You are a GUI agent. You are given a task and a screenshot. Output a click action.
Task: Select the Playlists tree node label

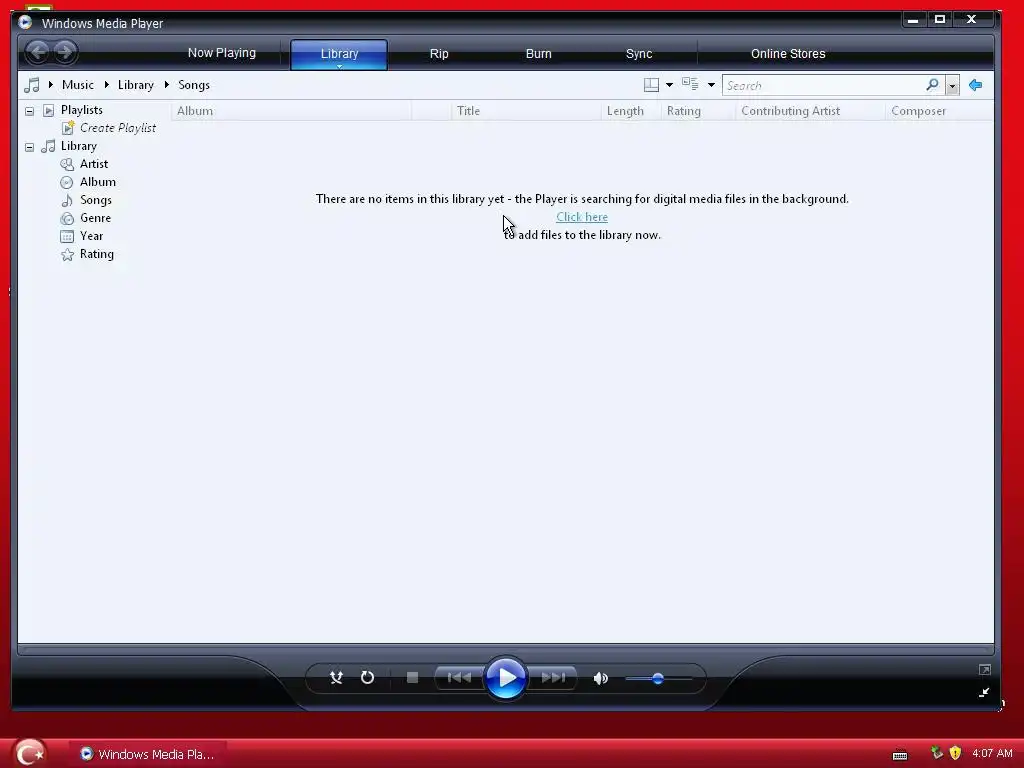pos(82,110)
